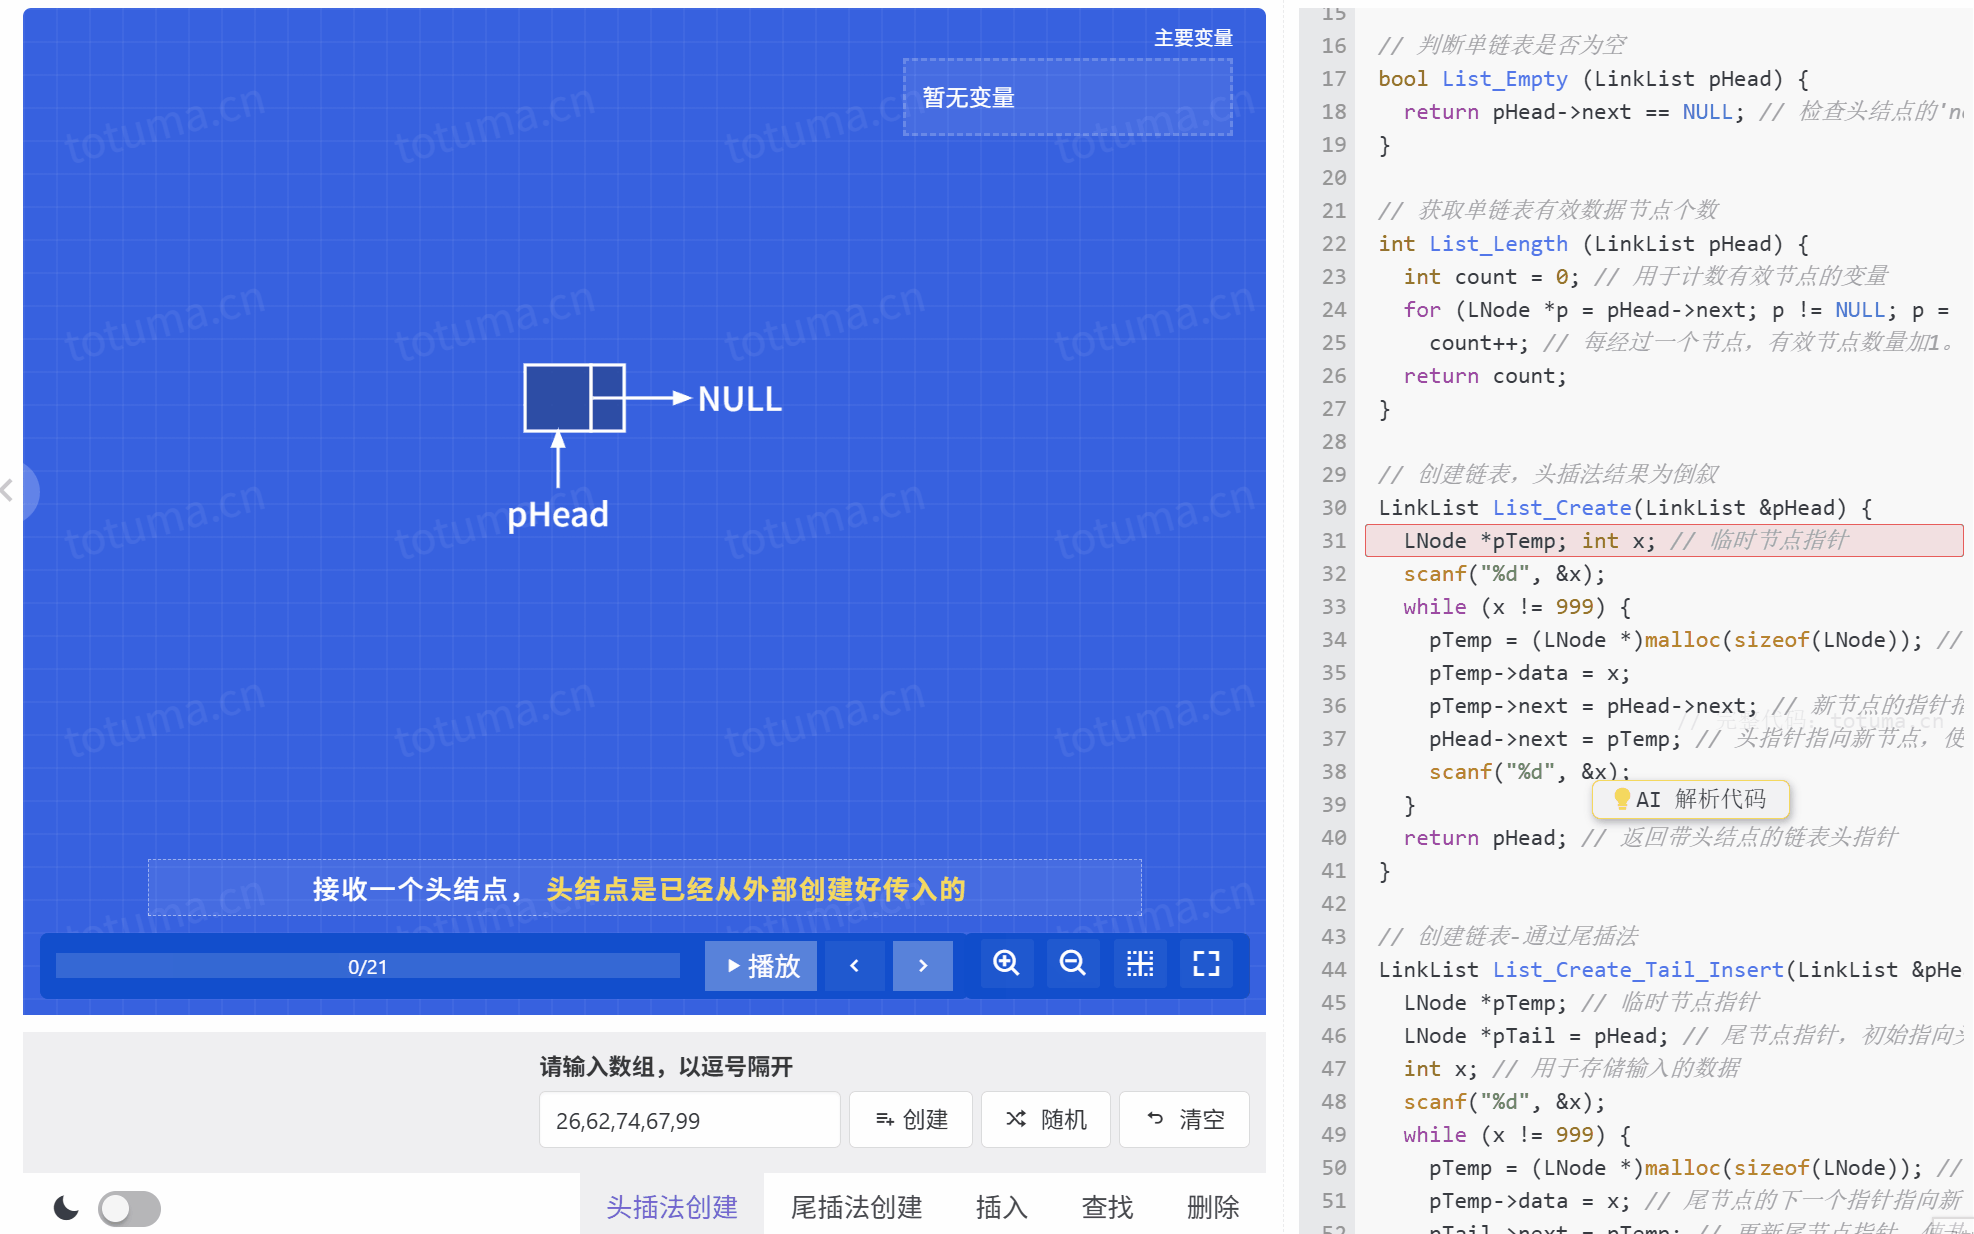This screenshot has height=1234, width=1974.
Task: Click code line 'LinkList List_Create(LinkList &pHead) {'
Action: [1626, 508]
